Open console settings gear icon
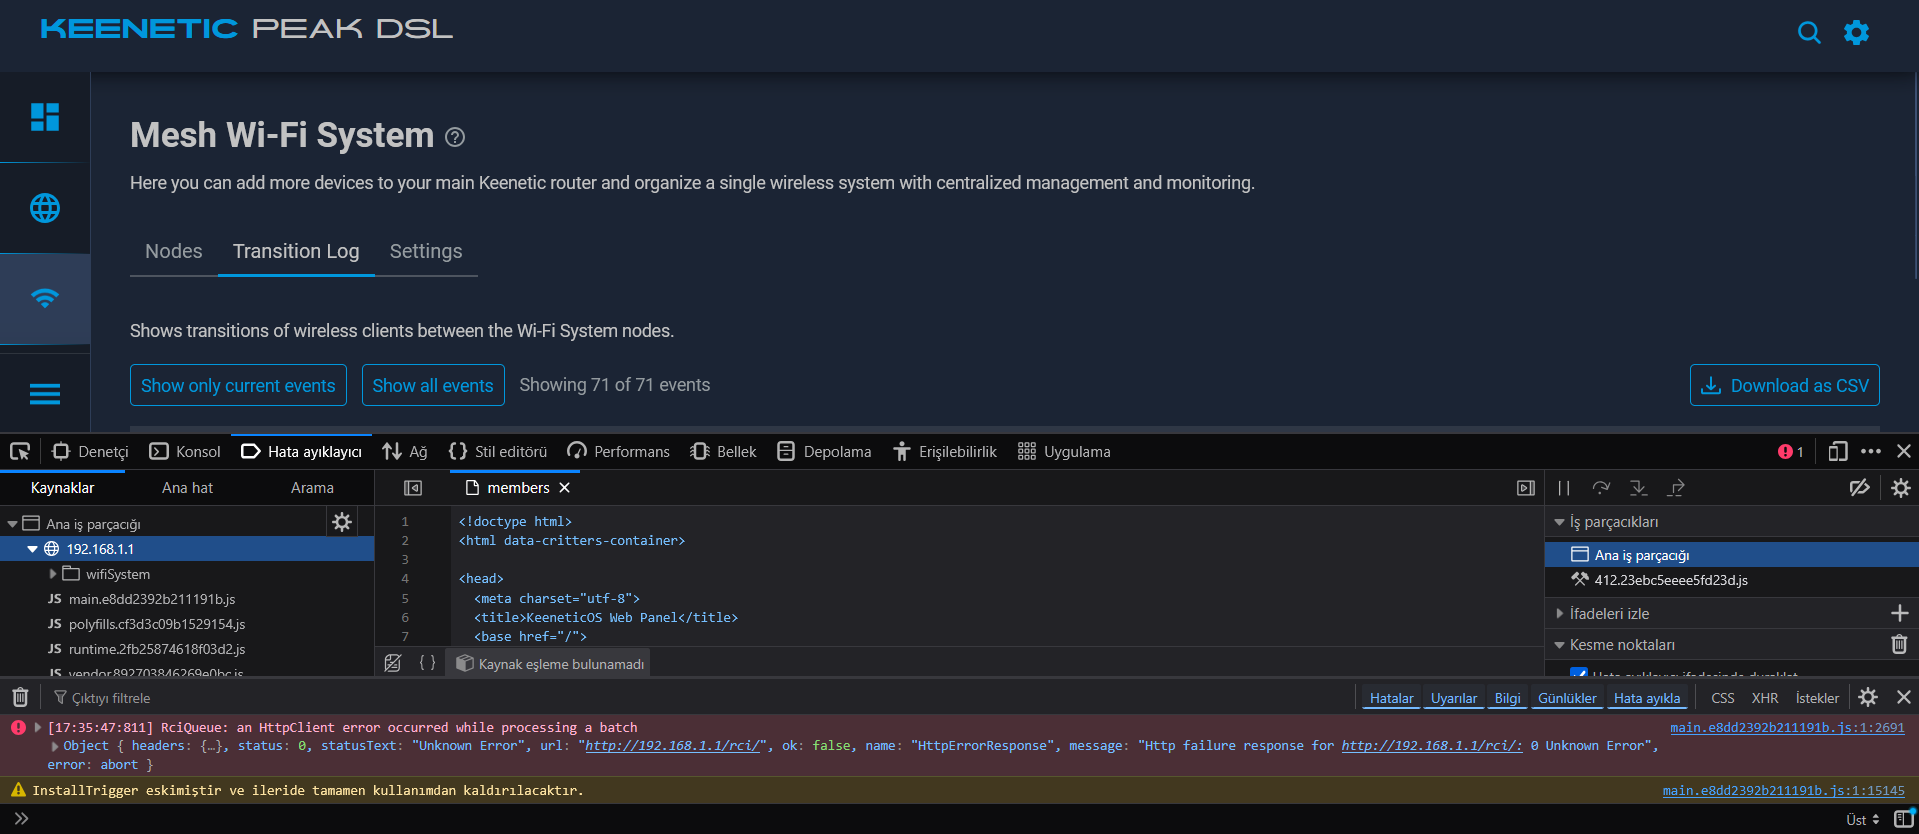1919x834 pixels. click(x=1867, y=697)
